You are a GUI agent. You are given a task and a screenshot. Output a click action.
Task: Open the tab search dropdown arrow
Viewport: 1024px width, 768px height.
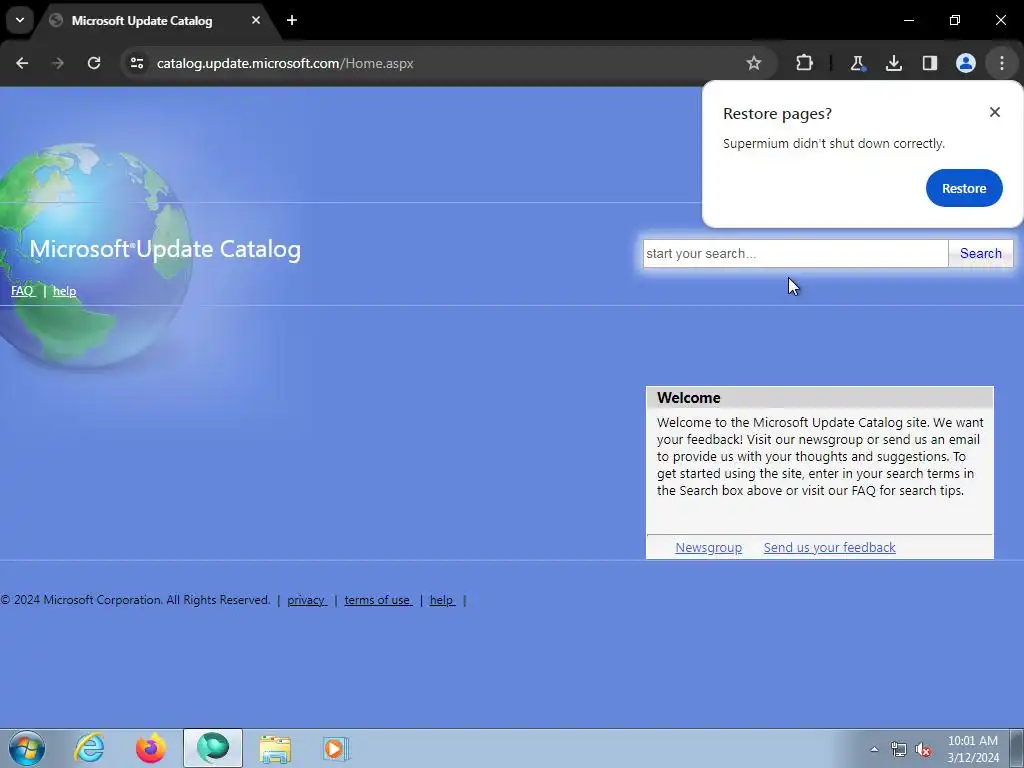20,20
